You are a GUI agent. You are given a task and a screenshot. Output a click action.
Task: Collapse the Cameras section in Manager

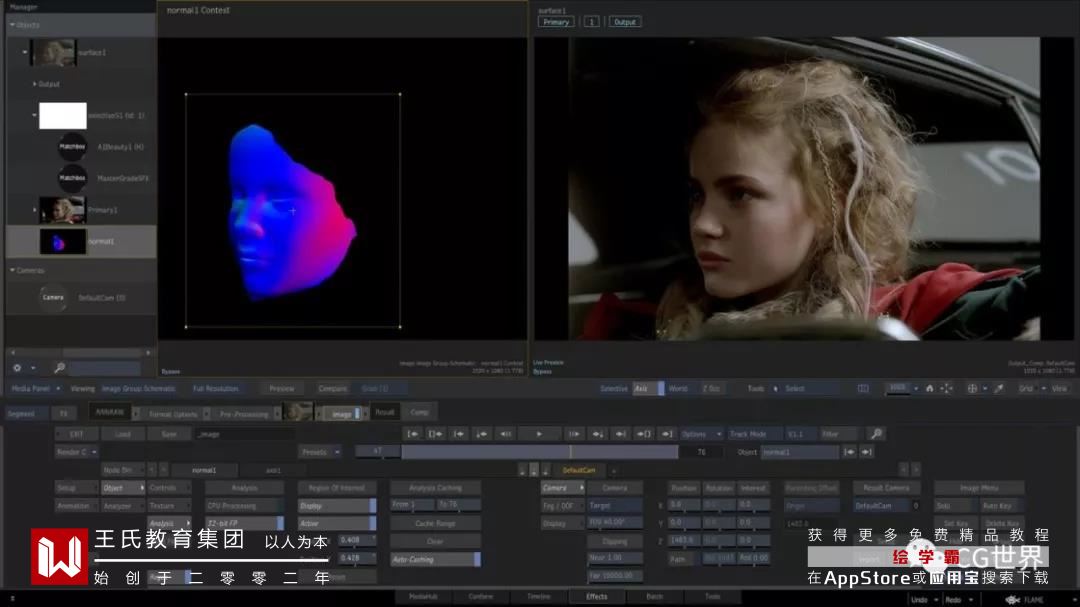click(x=12, y=270)
